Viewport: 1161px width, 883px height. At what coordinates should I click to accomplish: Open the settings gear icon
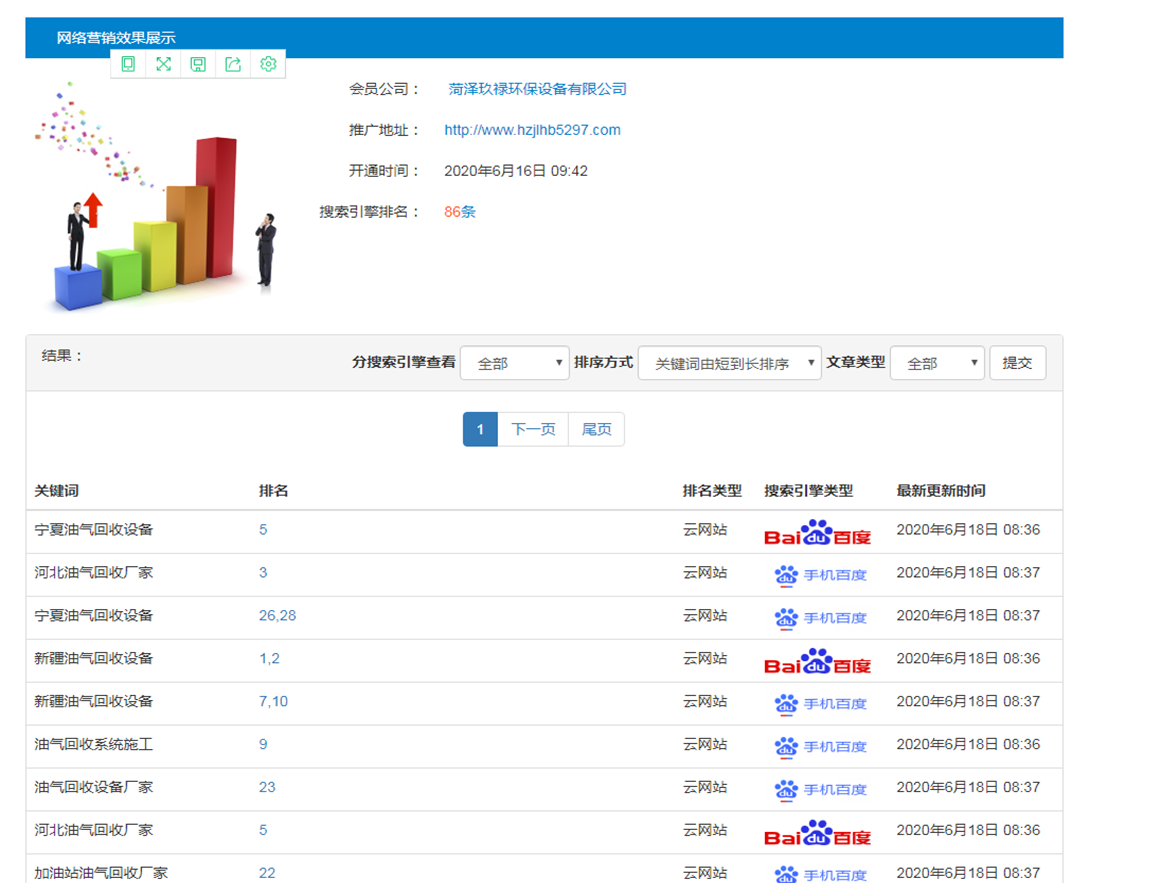point(268,64)
